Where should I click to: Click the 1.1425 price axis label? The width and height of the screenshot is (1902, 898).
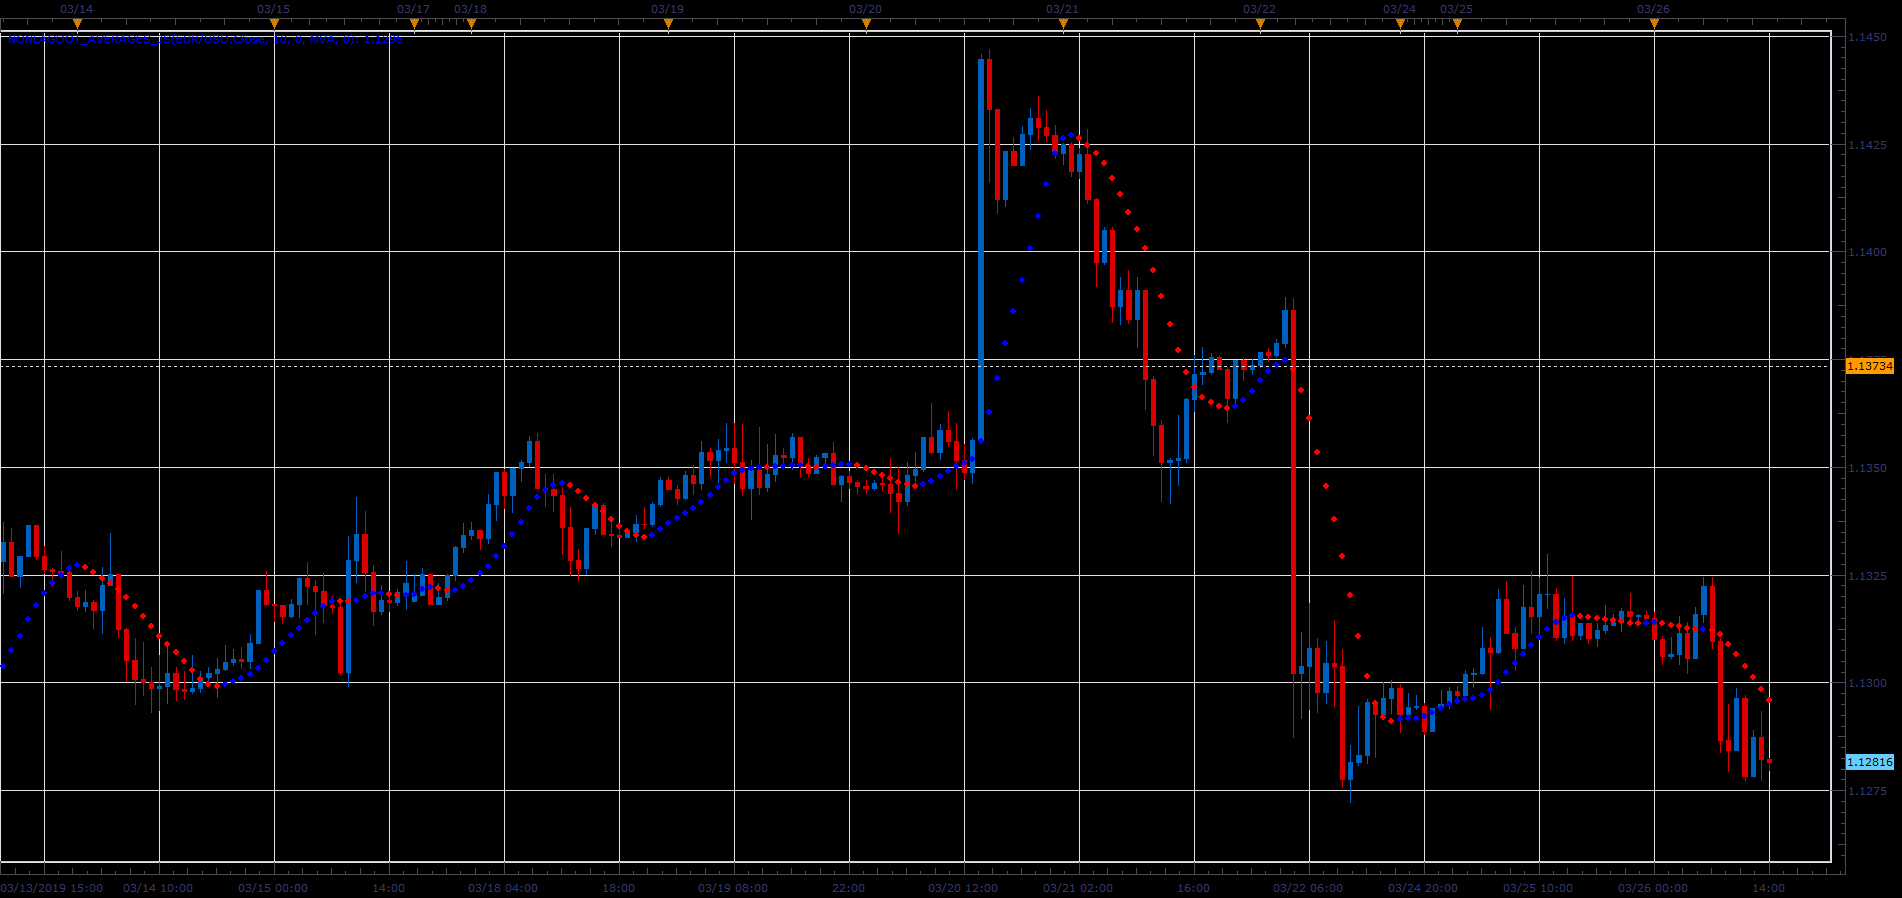(x=1867, y=145)
